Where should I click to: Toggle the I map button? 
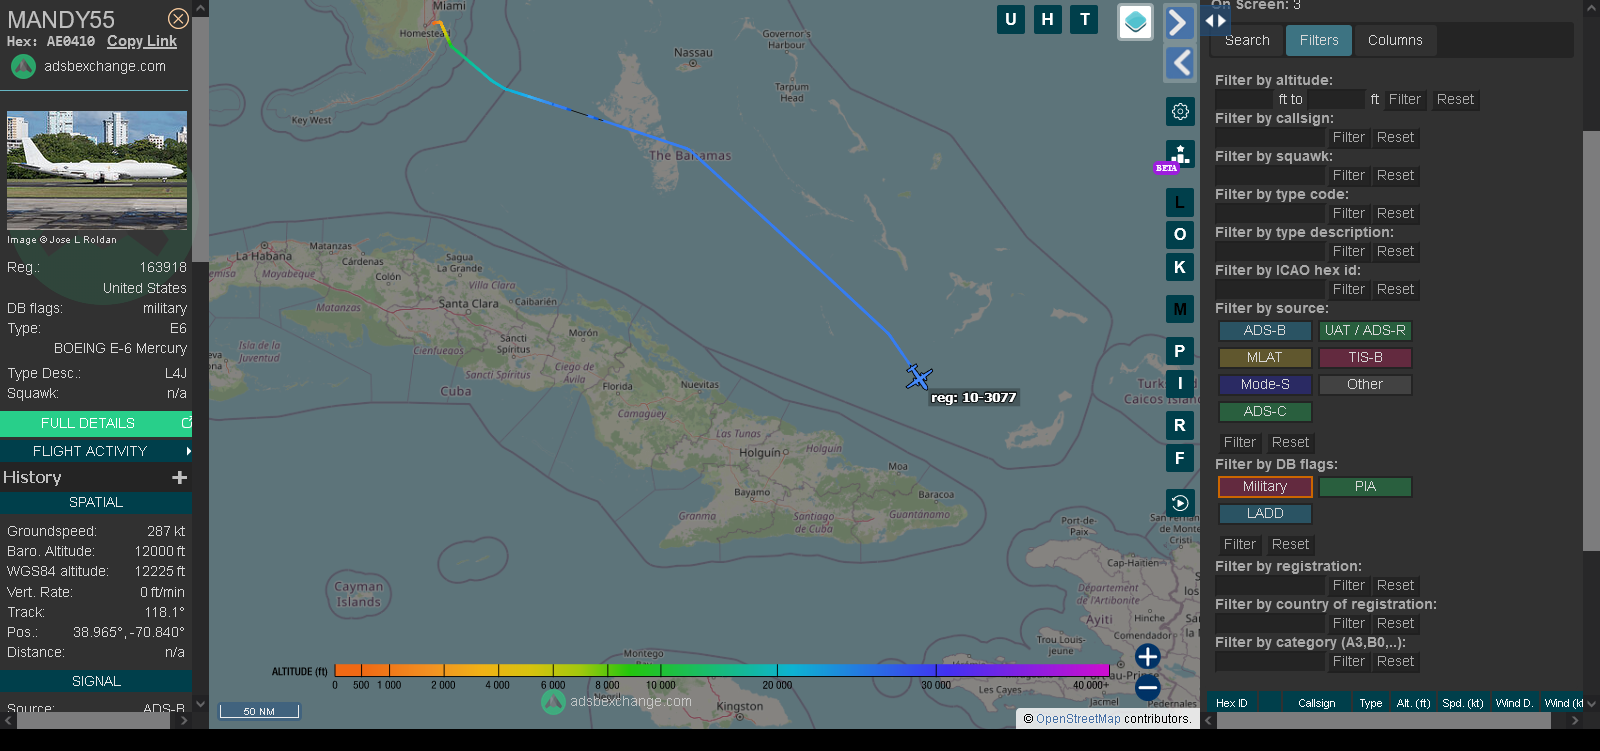tap(1180, 383)
